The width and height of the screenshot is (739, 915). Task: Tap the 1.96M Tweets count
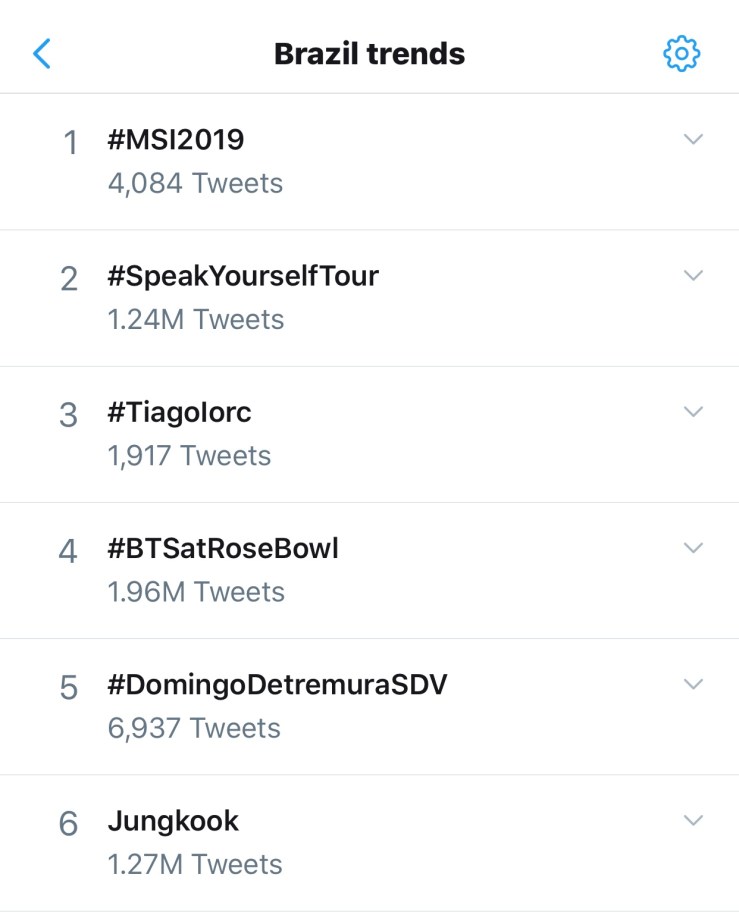196,592
